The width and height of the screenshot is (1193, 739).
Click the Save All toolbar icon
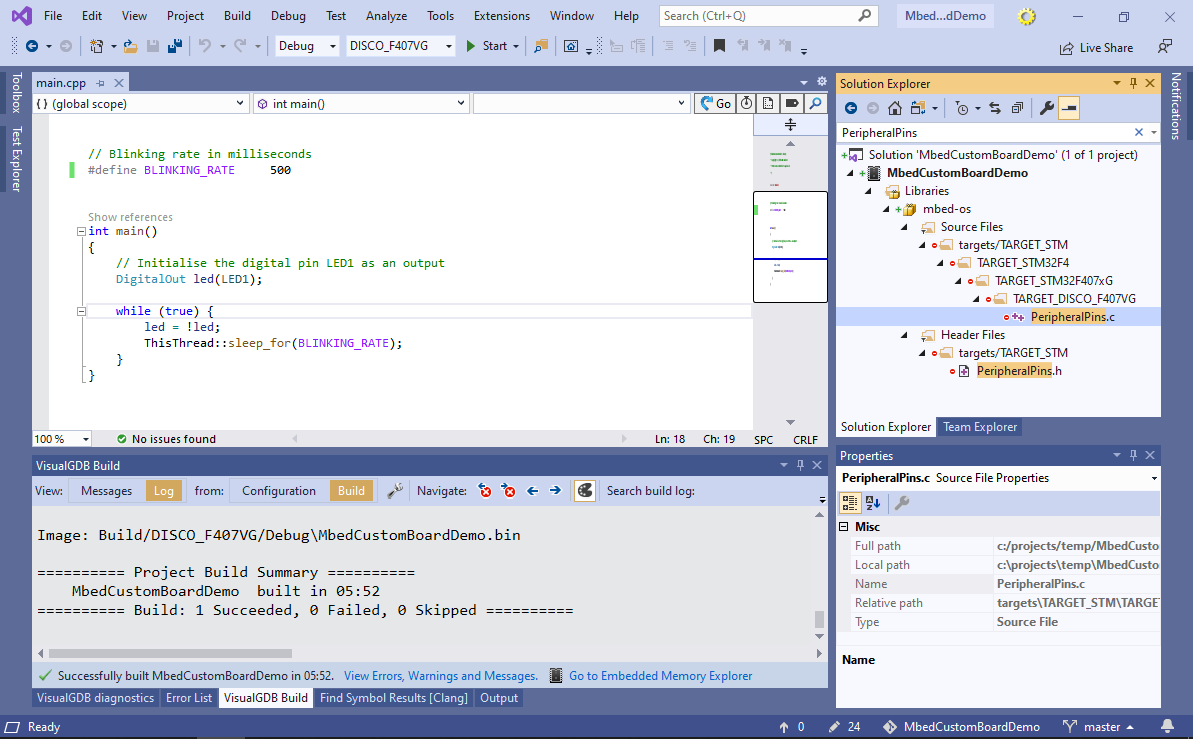pos(174,46)
